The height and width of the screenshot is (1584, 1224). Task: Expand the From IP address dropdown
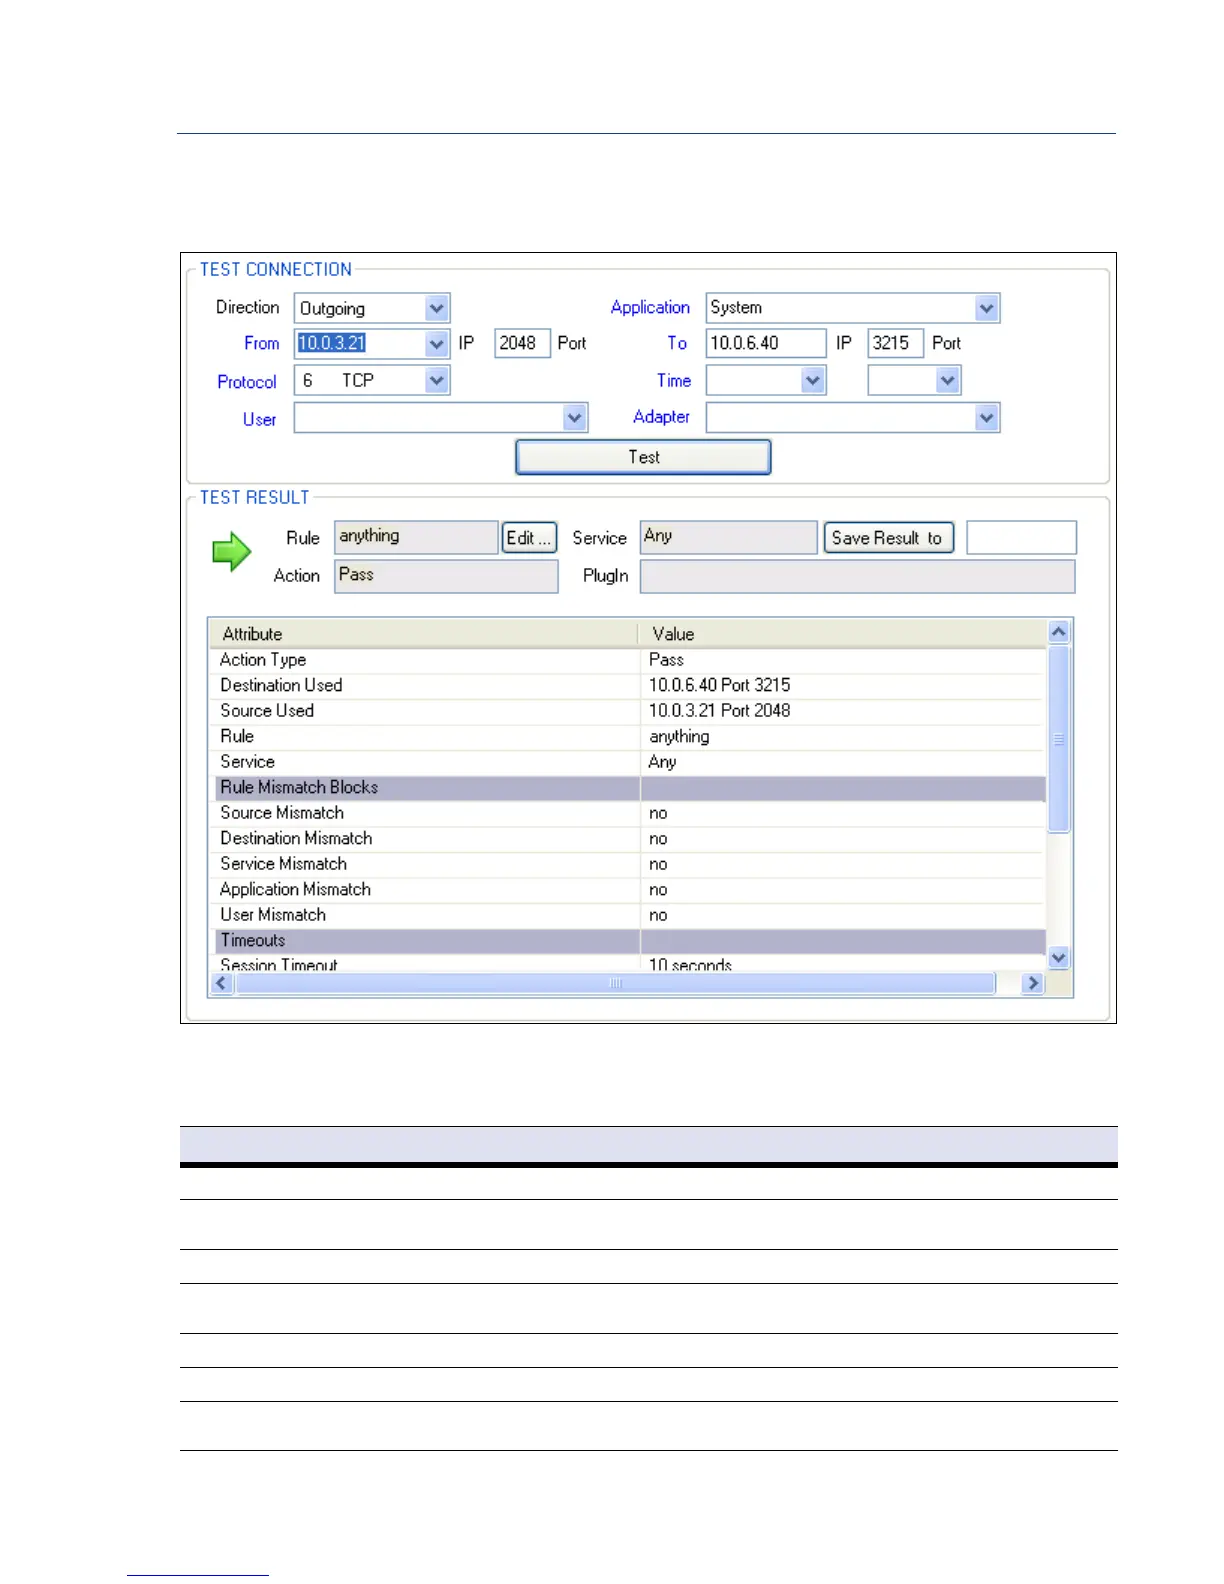[436, 344]
